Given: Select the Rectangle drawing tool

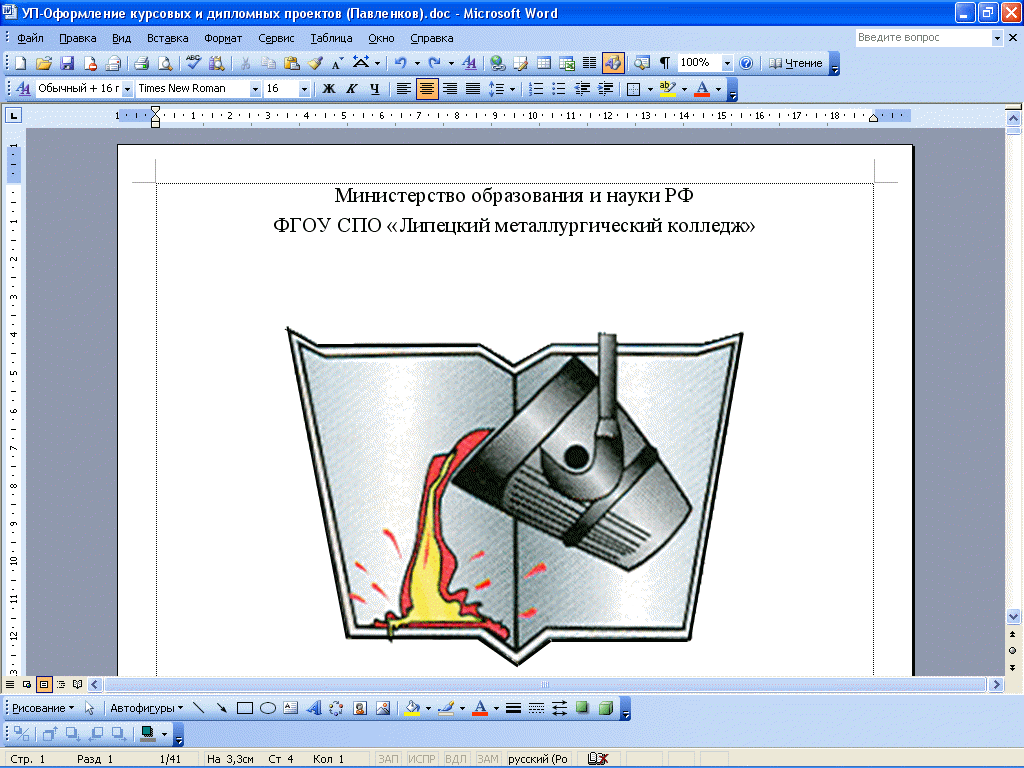Looking at the screenshot, I should pyautogui.click(x=245, y=708).
